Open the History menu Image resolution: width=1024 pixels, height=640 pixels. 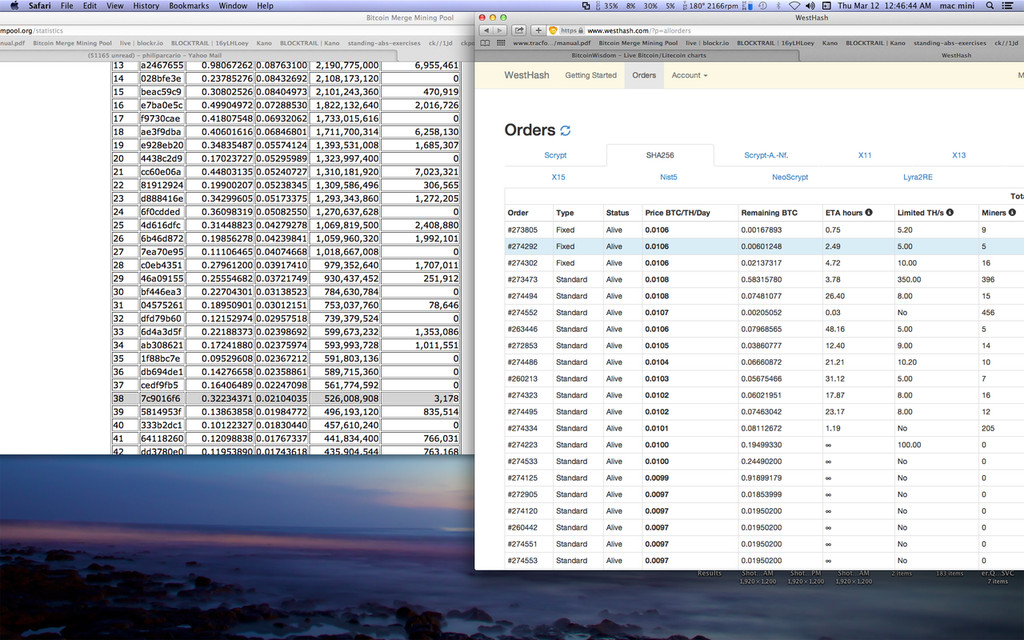click(146, 6)
